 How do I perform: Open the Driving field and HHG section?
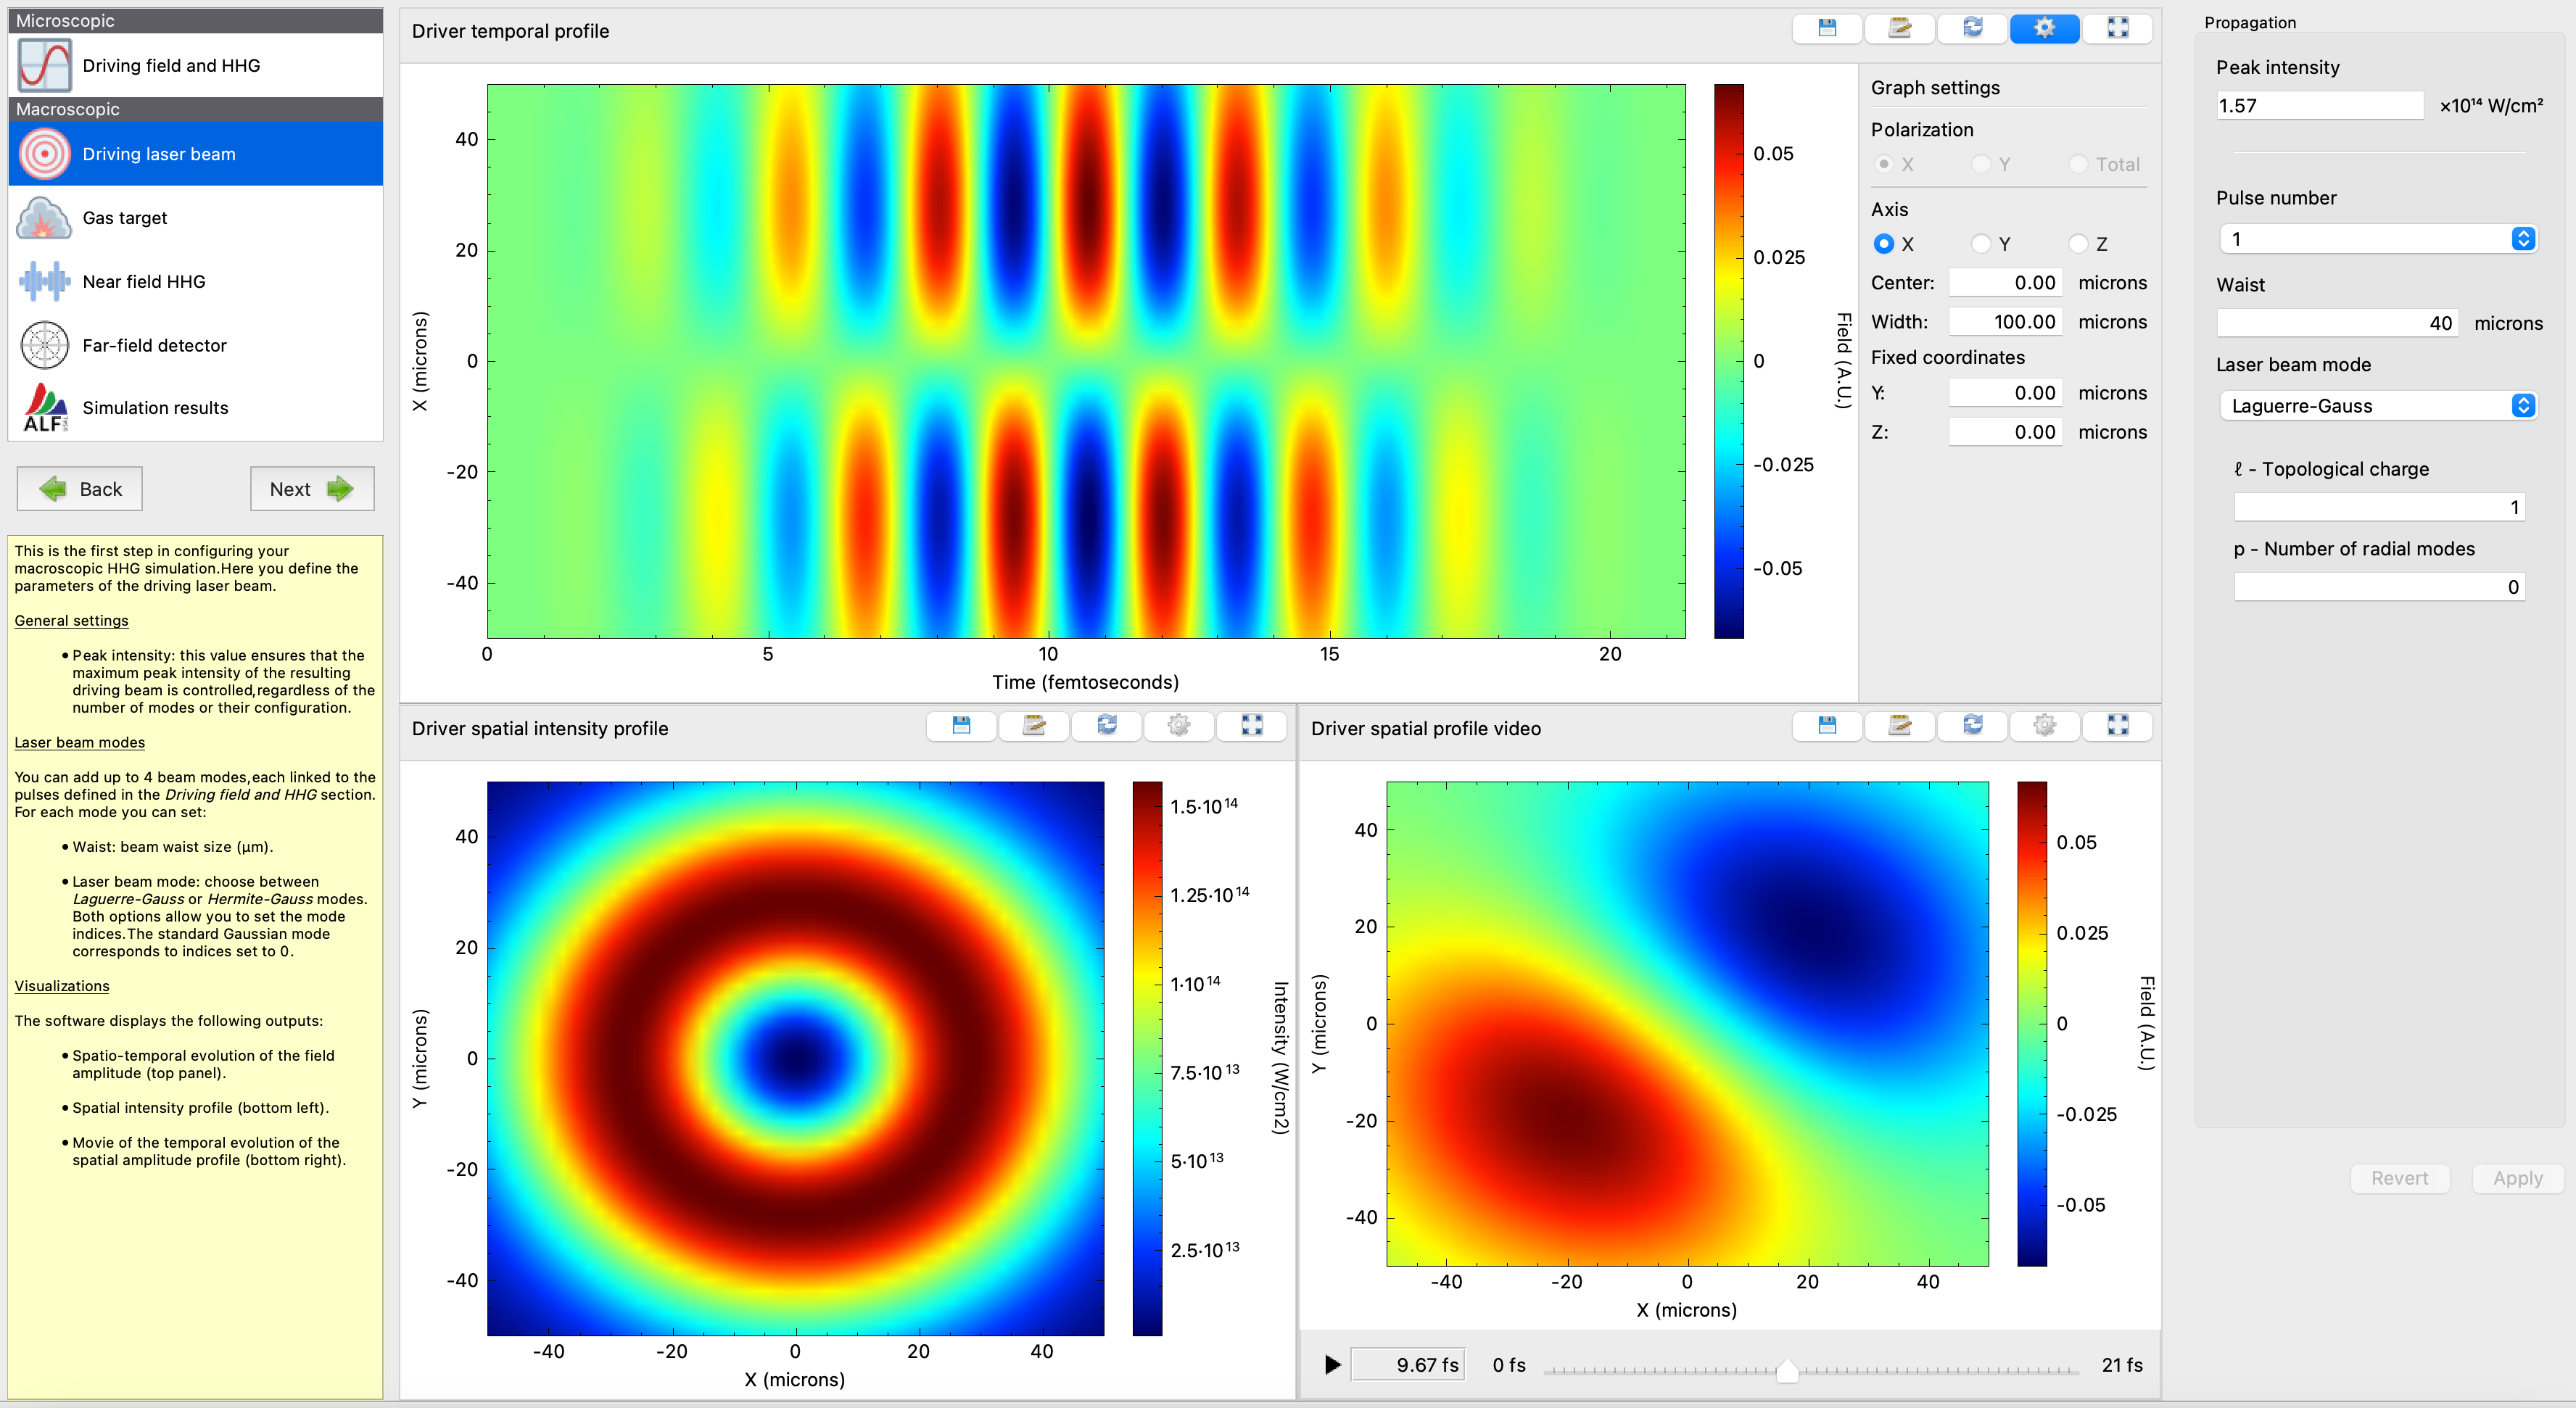[x=171, y=65]
